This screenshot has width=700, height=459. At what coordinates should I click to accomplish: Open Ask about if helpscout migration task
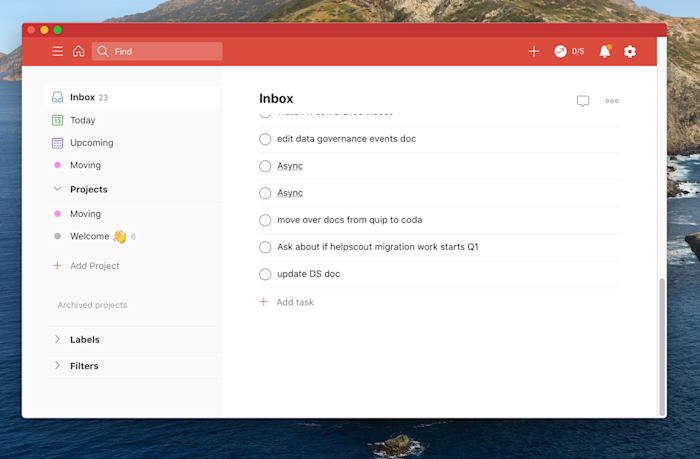coord(378,247)
